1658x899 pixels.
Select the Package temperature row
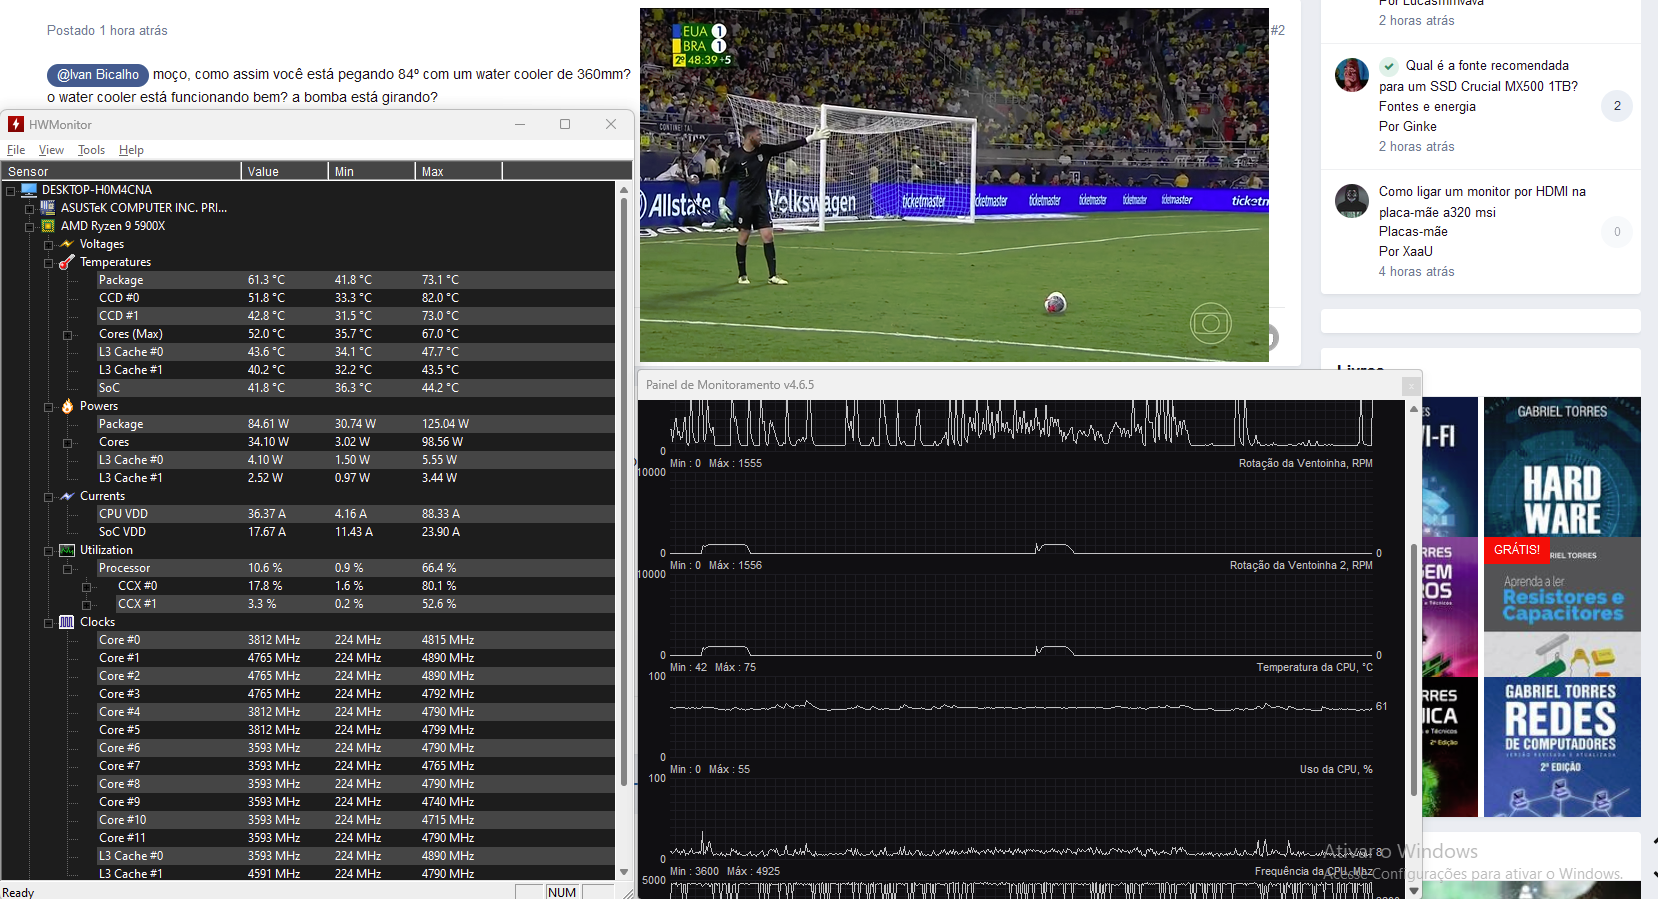pos(355,280)
